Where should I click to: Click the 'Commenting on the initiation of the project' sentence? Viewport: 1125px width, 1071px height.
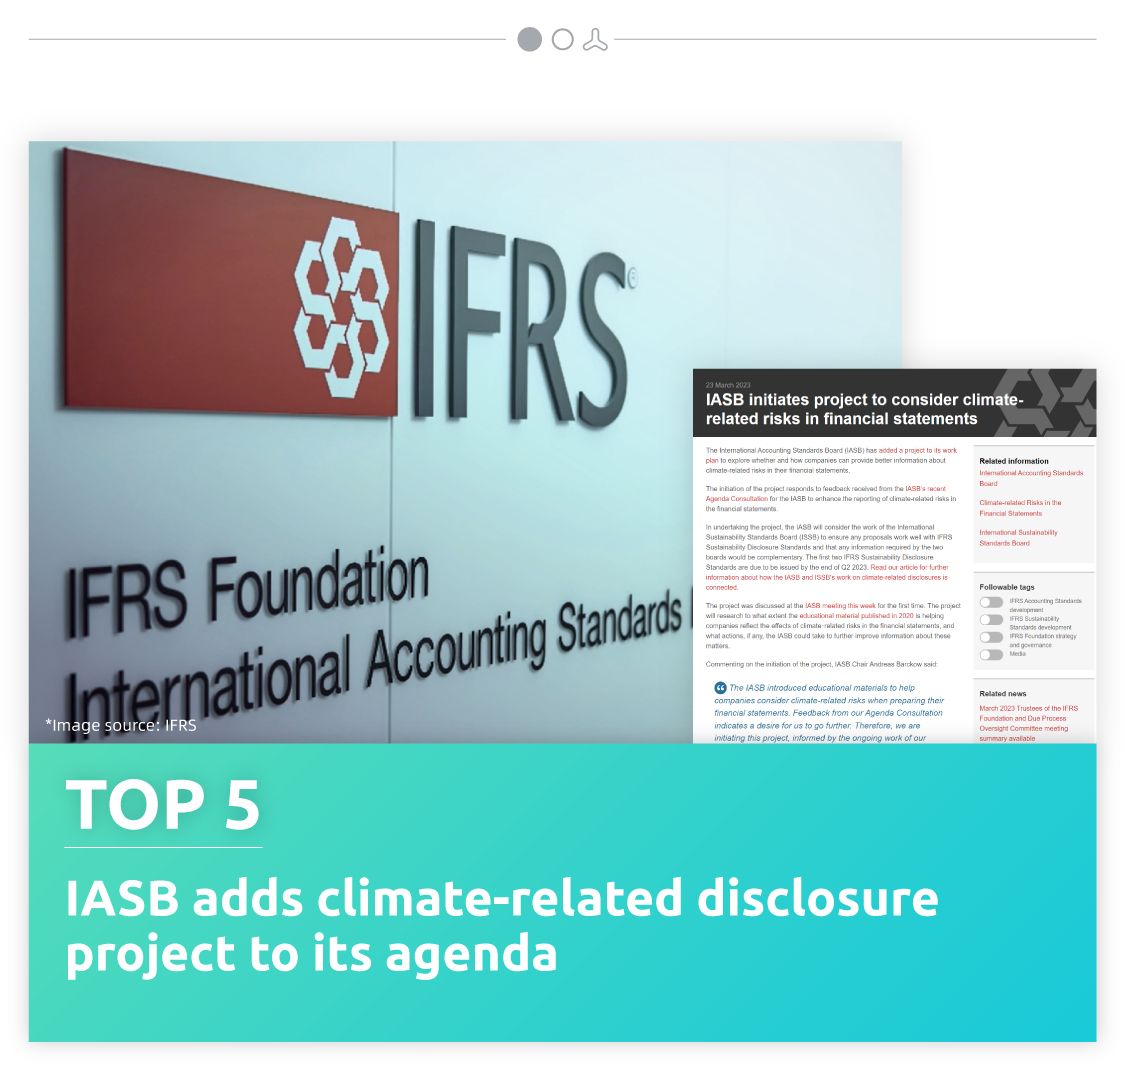821,664
